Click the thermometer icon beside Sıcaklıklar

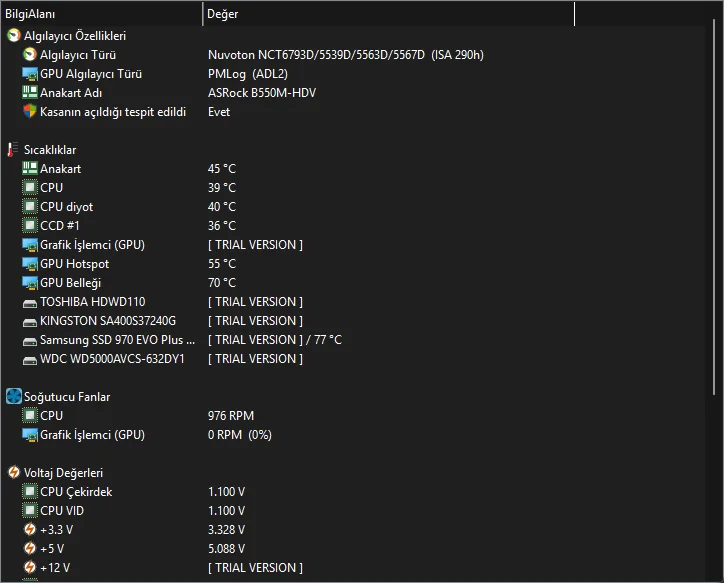pyautogui.click(x=13, y=150)
